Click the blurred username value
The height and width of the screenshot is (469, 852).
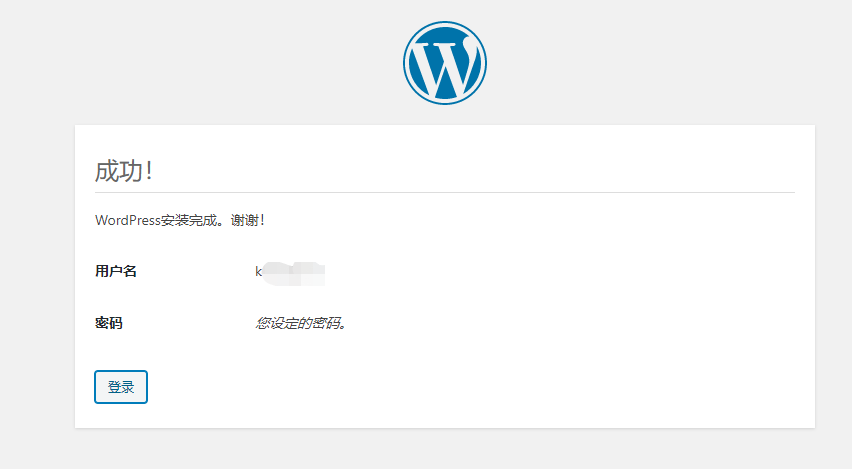(x=290, y=273)
